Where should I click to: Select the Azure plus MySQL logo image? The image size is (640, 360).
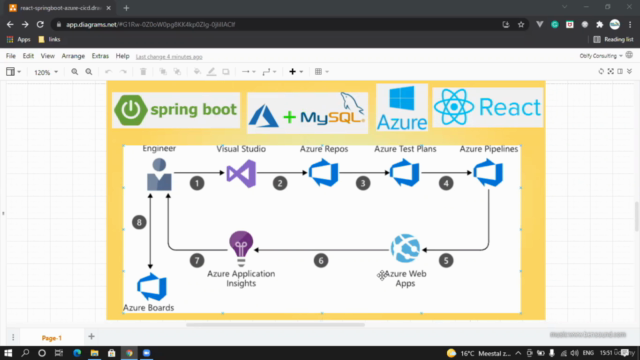pos(307,113)
